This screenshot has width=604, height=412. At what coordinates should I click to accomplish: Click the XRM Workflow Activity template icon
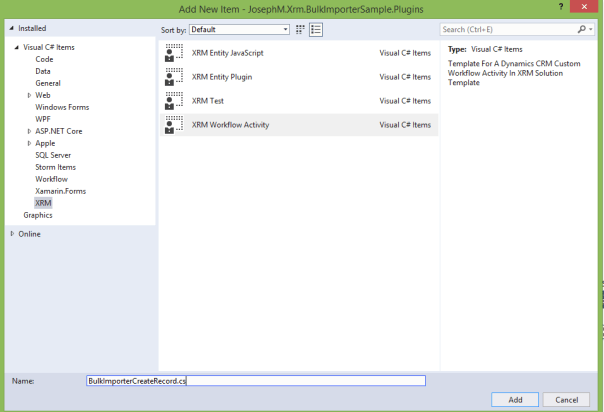174,125
